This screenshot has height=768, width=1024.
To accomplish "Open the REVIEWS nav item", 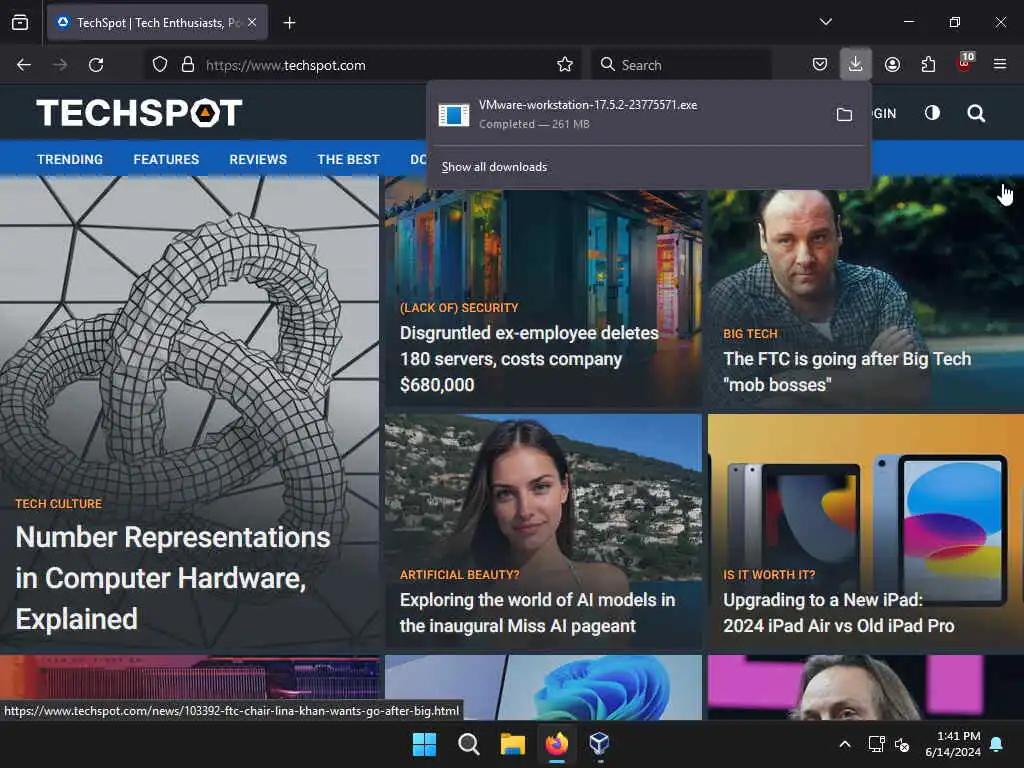I will 258,159.
